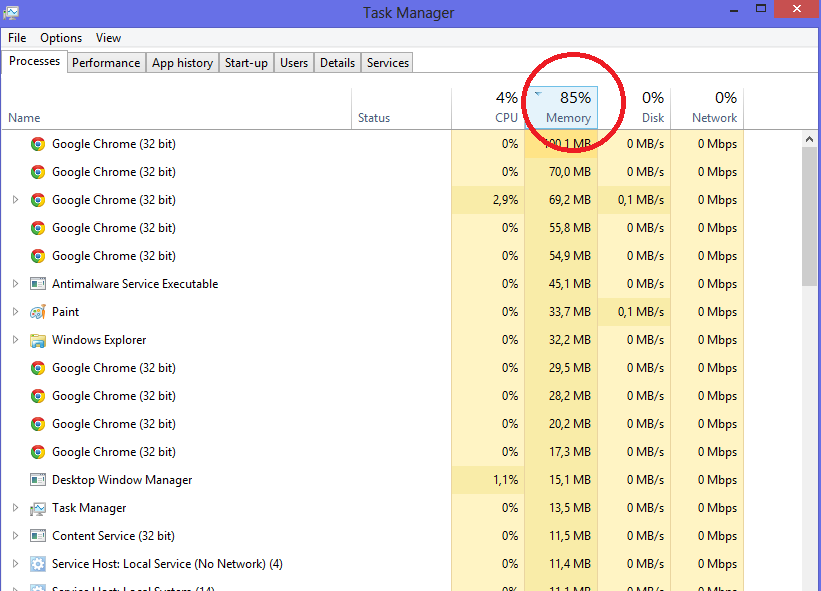
Task: Click the 11,4 MB memory value
Action: [570, 564]
